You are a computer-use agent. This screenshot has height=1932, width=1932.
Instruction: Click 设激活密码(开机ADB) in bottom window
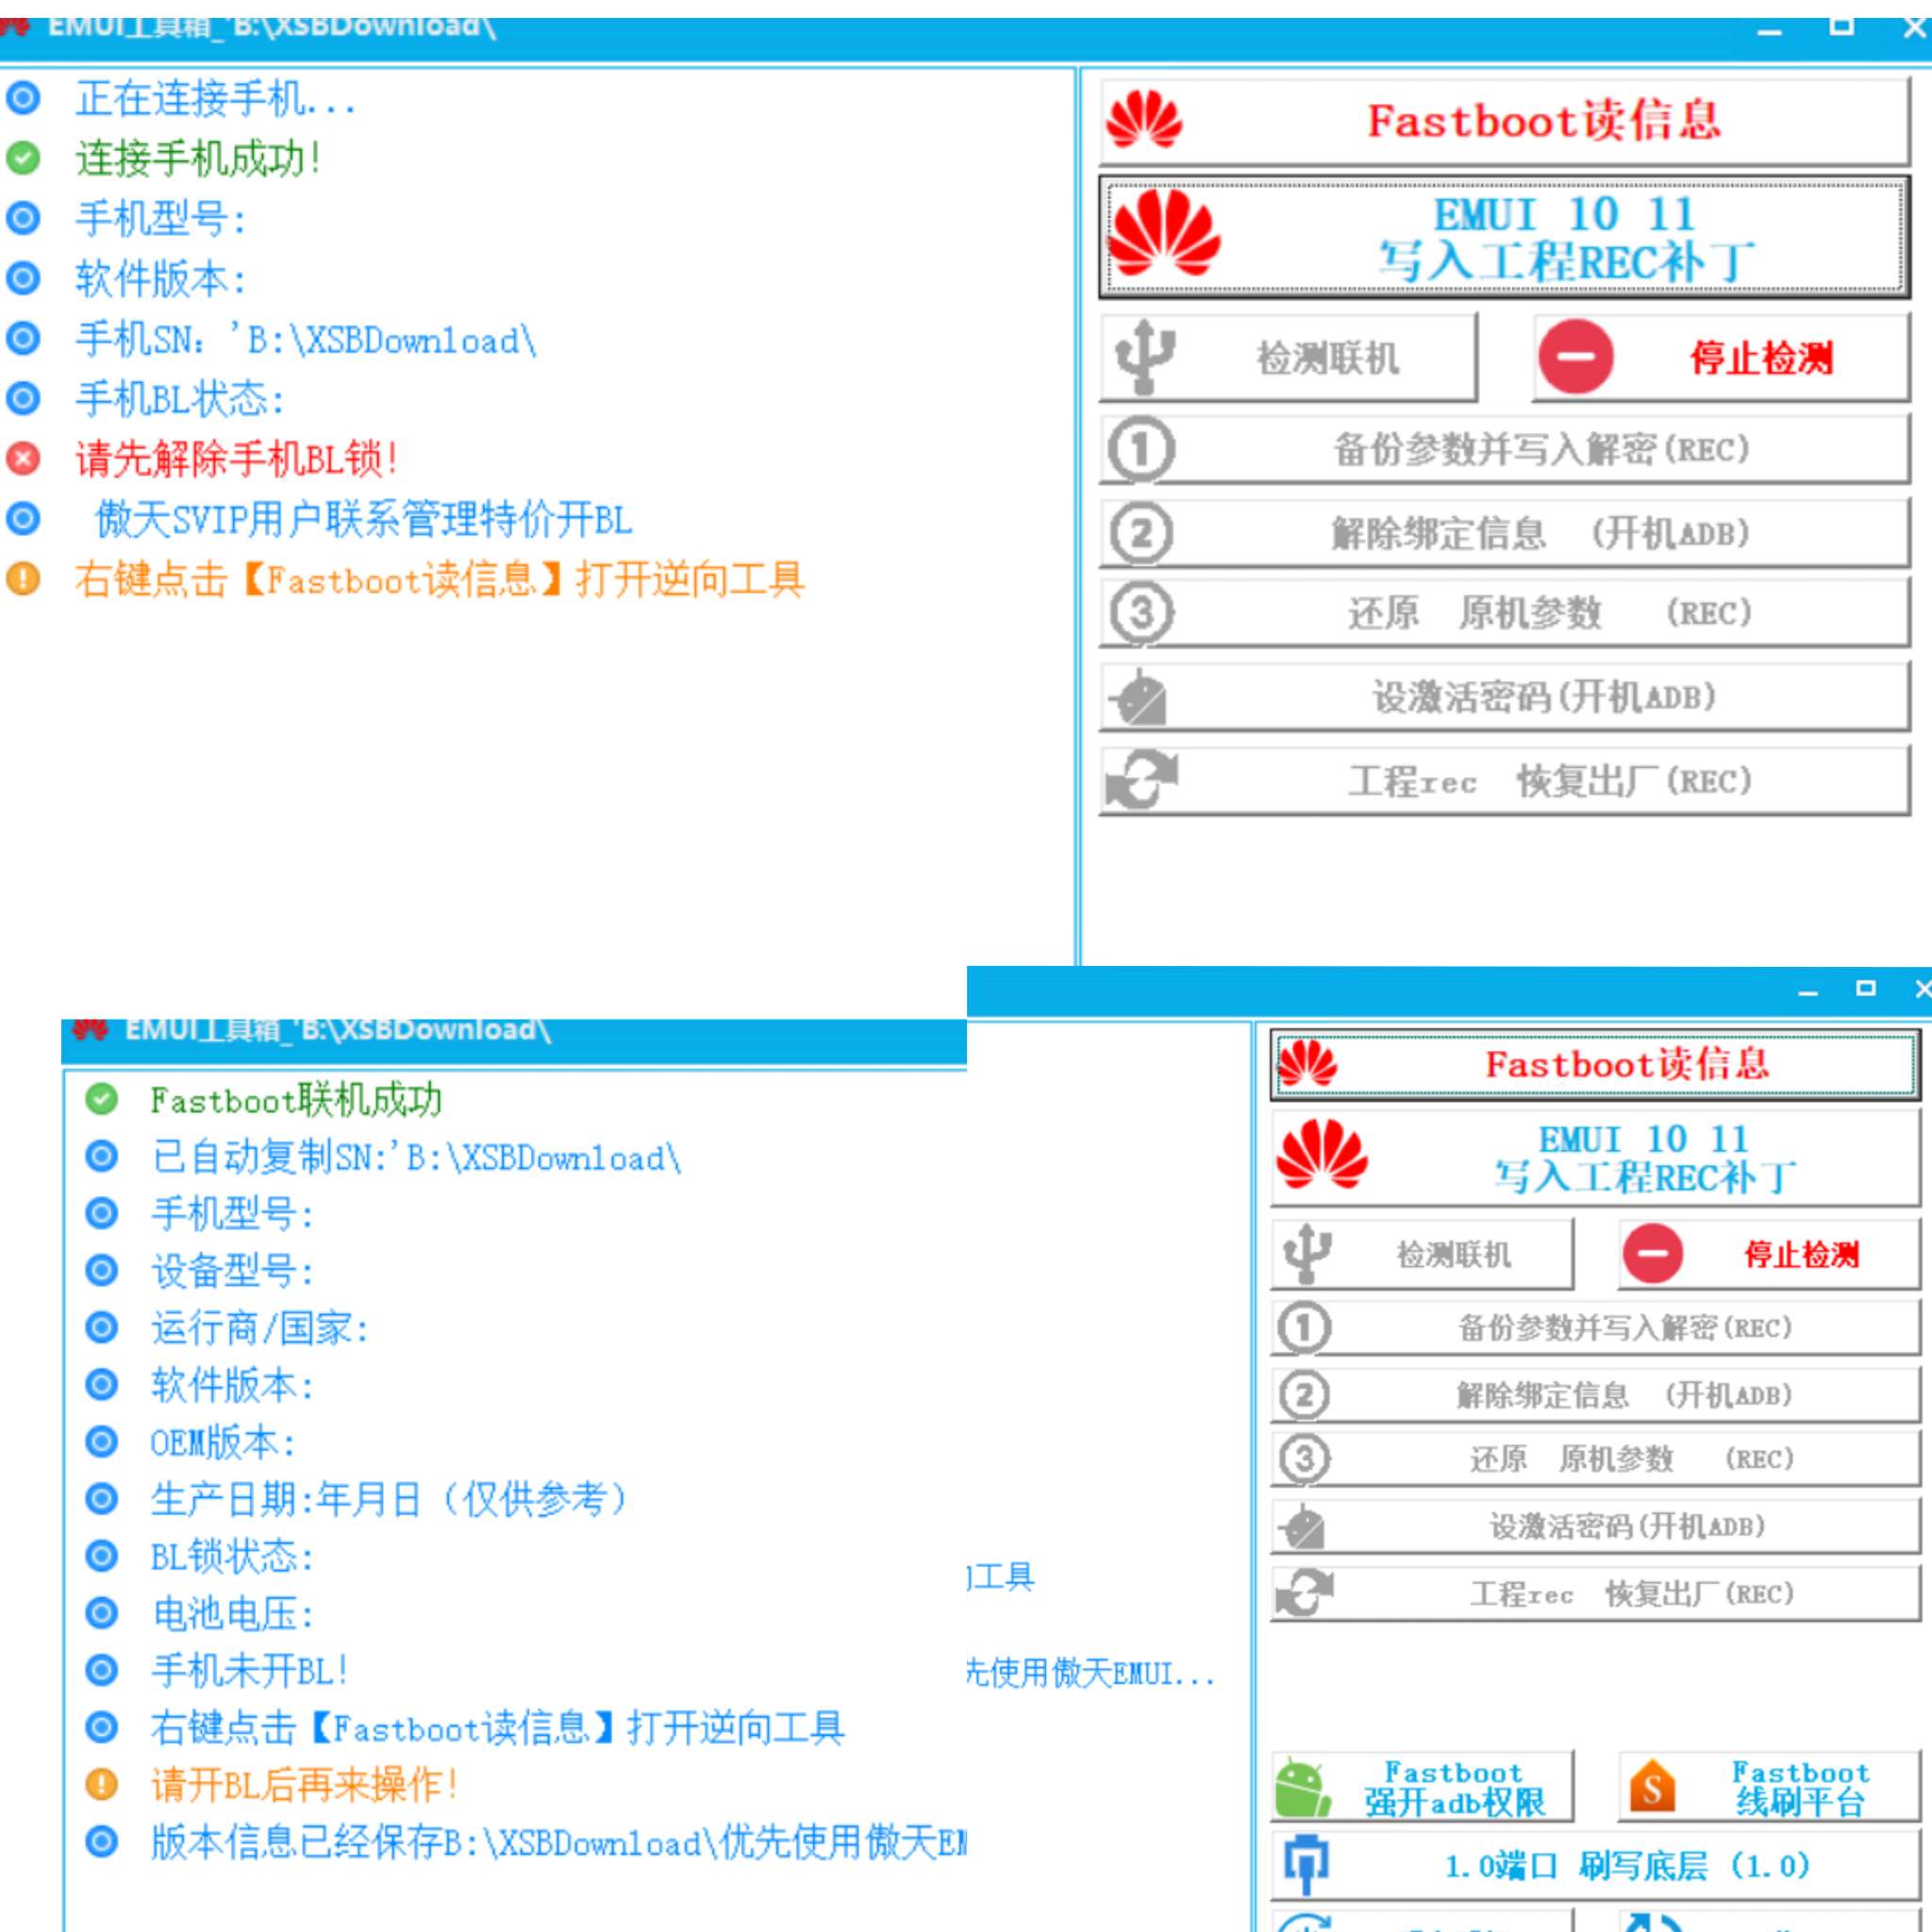[1595, 1526]
